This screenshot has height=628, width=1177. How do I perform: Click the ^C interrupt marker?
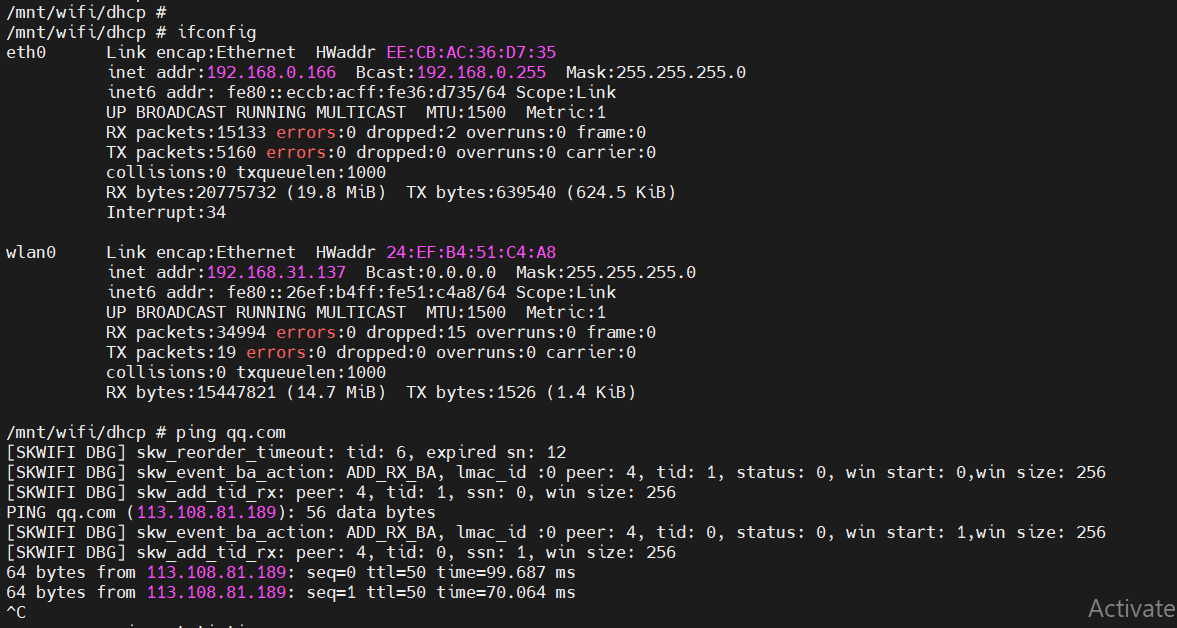tap(16, 612)
